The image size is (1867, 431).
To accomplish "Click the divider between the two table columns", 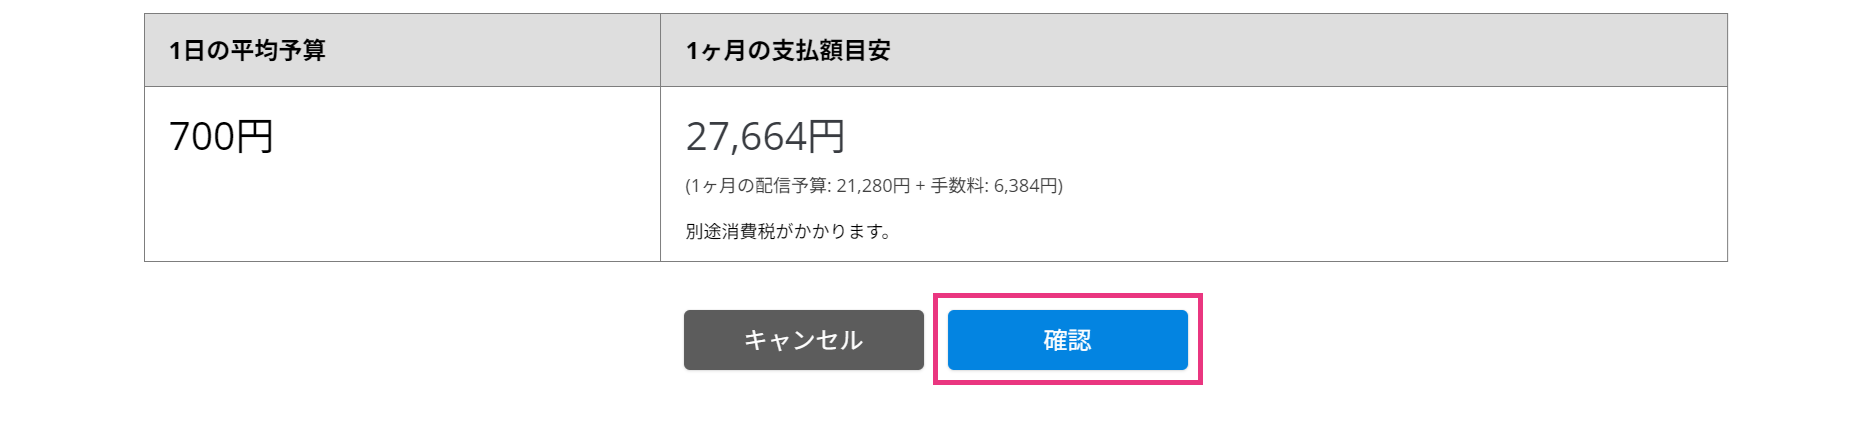I will 660,138.
